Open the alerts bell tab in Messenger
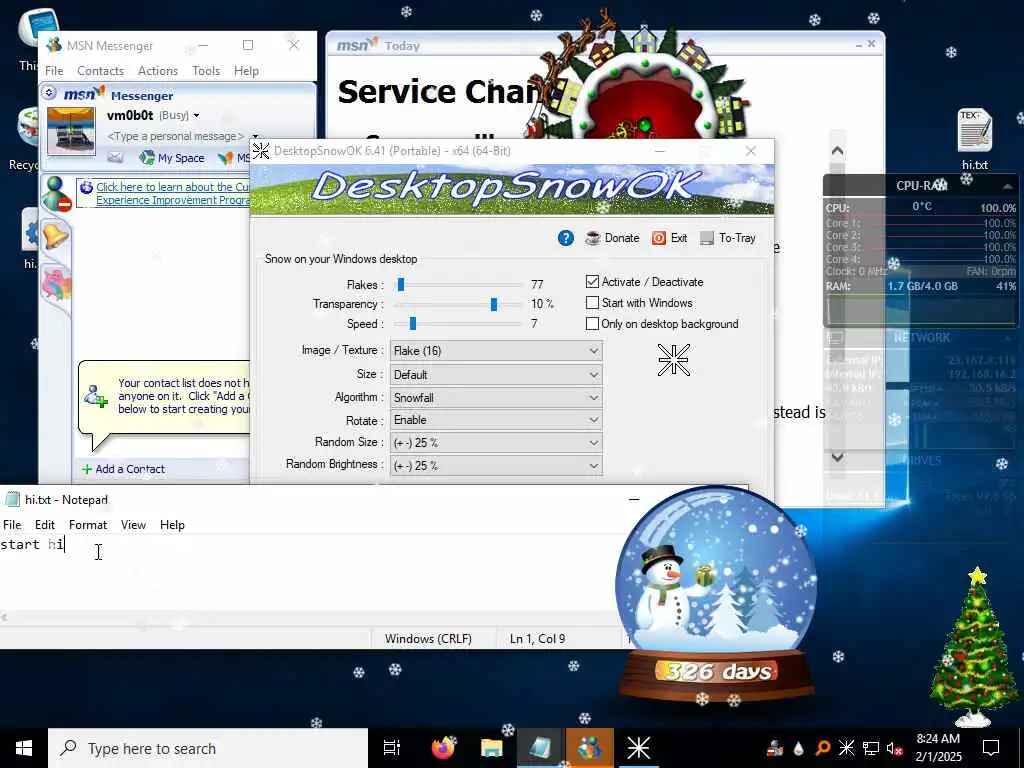 coord(56,236)
